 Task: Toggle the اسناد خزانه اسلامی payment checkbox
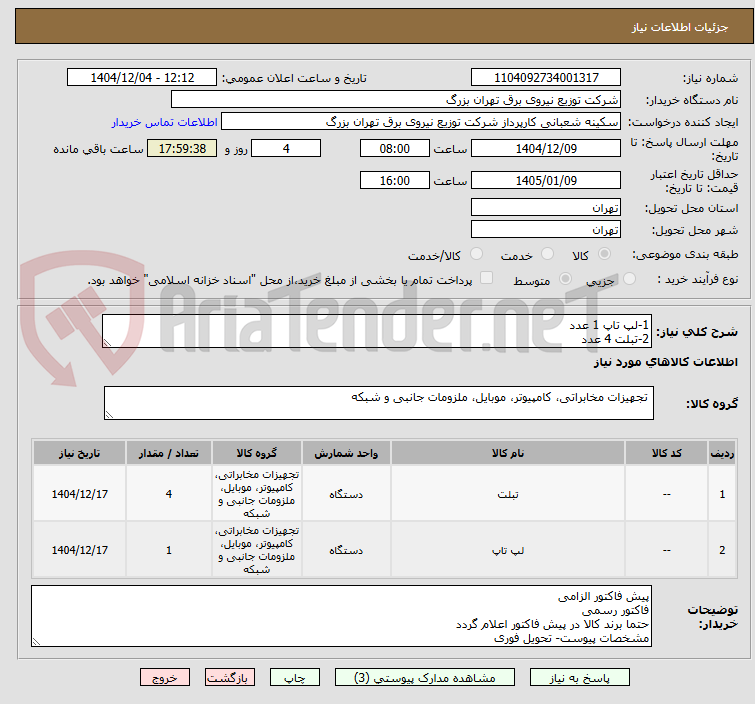coord(487,278)
